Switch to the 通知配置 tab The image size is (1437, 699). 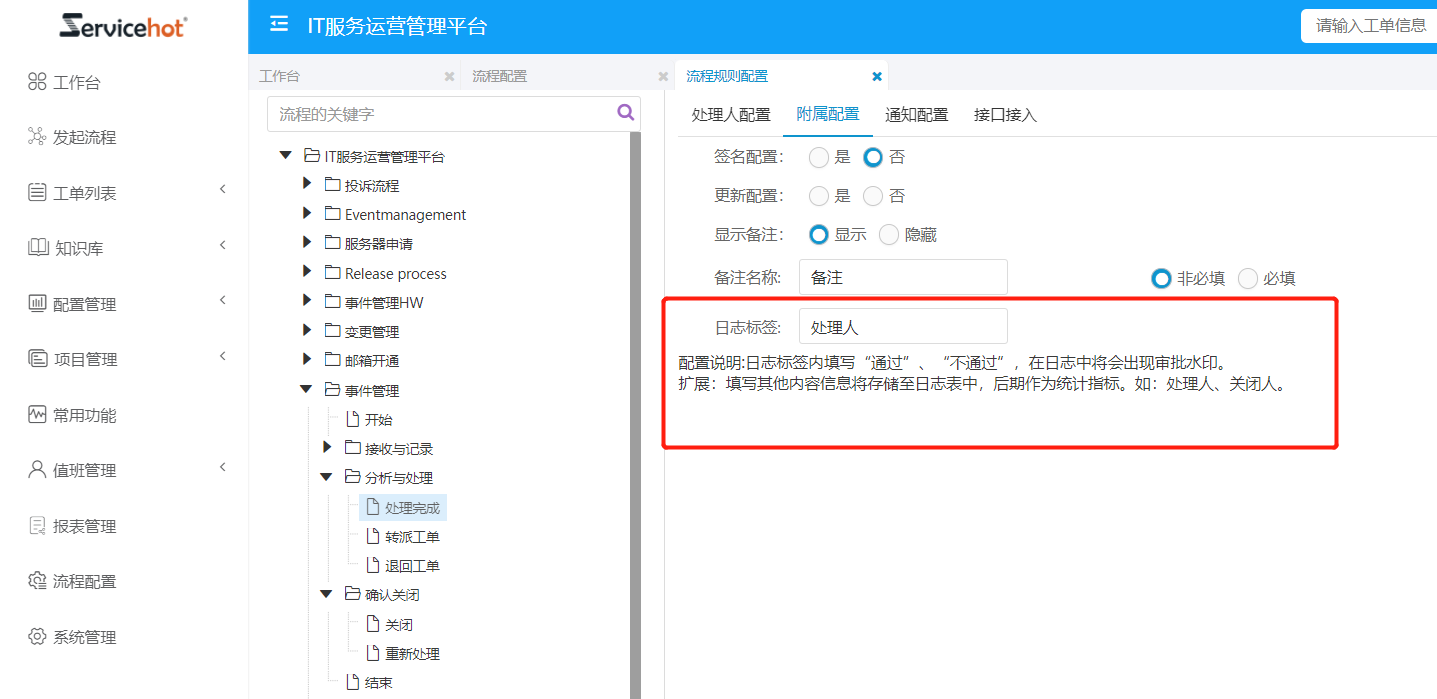click(916, 115)
